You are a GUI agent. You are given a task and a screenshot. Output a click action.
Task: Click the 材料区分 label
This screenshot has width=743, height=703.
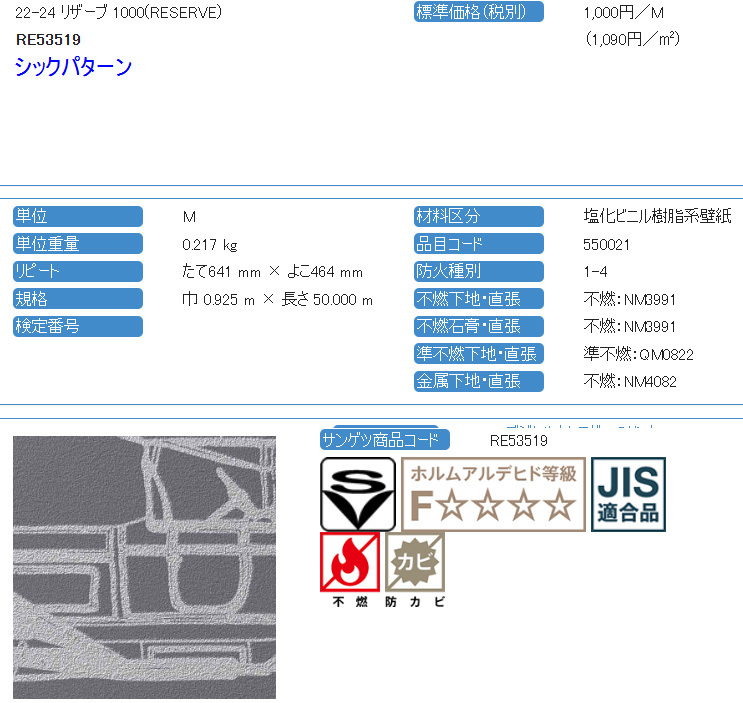479,216
